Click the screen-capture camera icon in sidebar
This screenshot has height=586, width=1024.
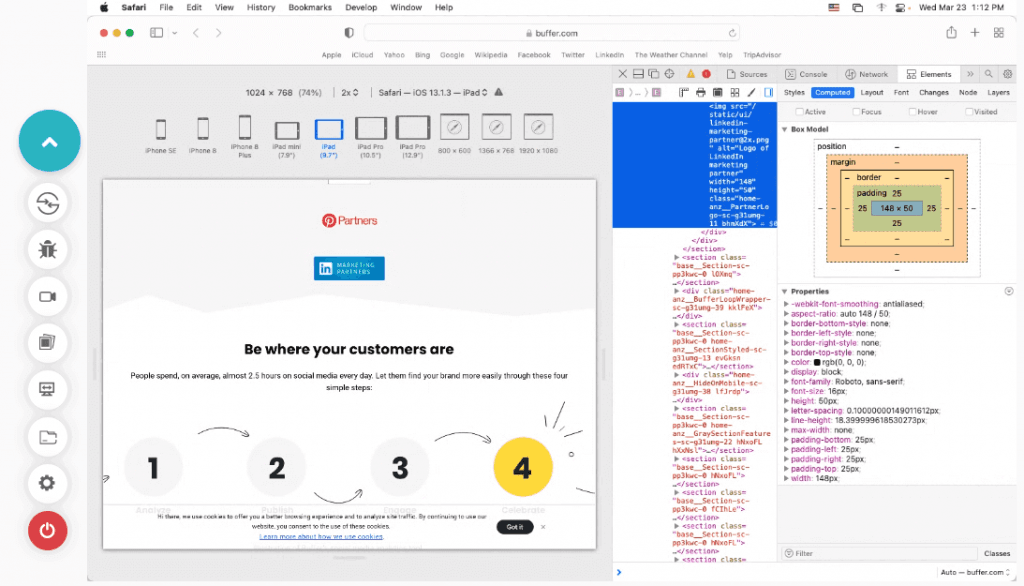[46, 296]
